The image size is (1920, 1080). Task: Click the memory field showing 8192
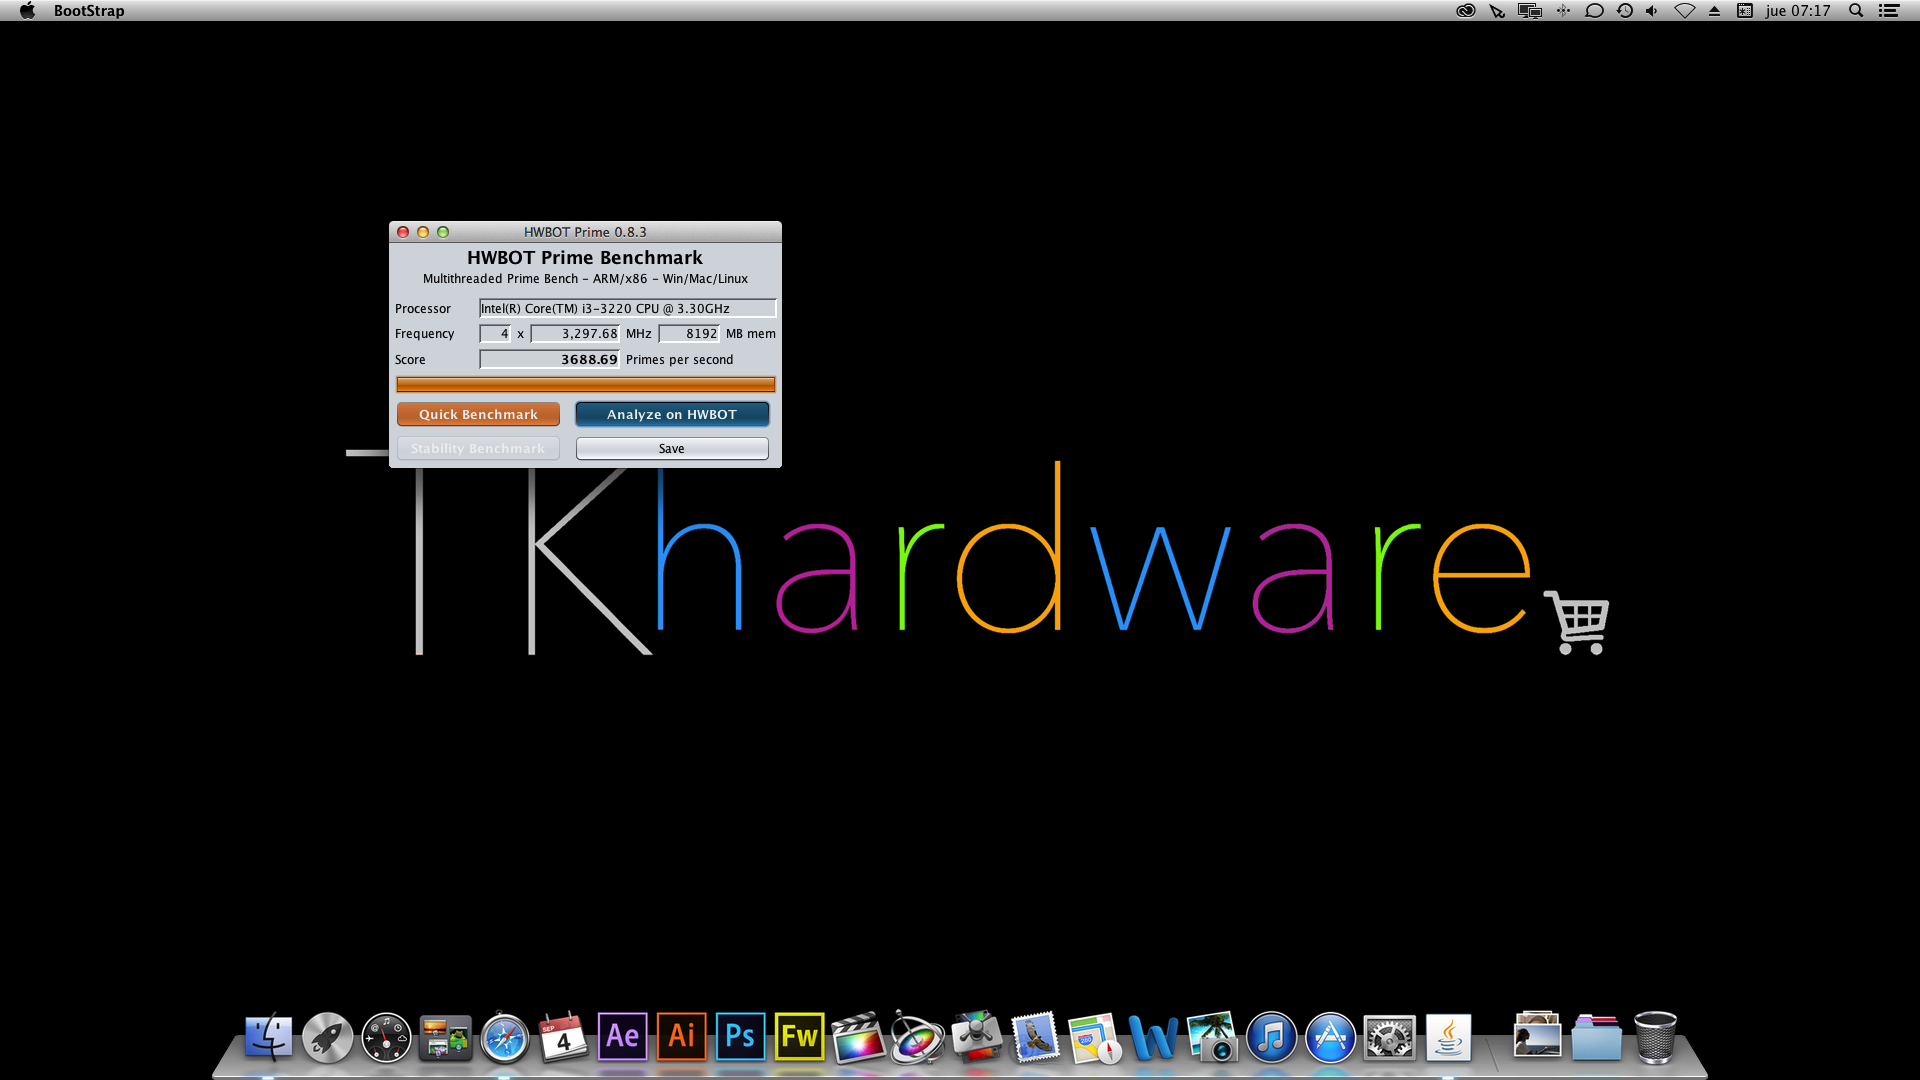(x=689, y=333)
